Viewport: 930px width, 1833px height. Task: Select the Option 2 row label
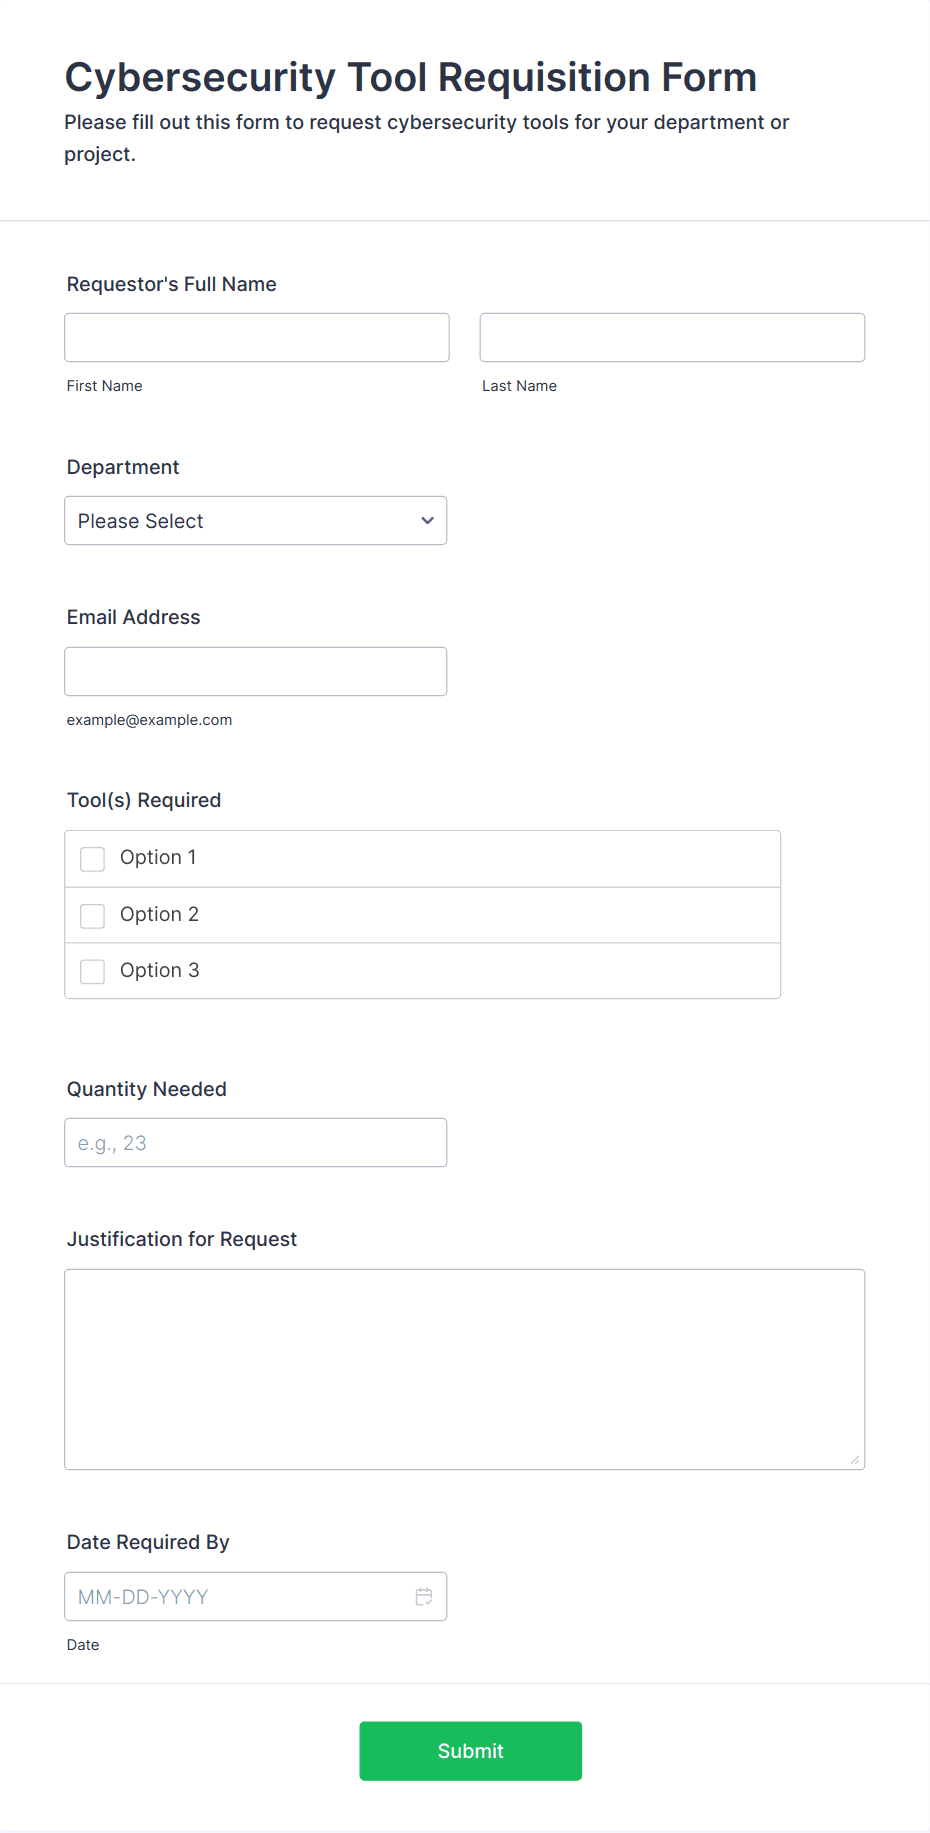click(159, 914)
